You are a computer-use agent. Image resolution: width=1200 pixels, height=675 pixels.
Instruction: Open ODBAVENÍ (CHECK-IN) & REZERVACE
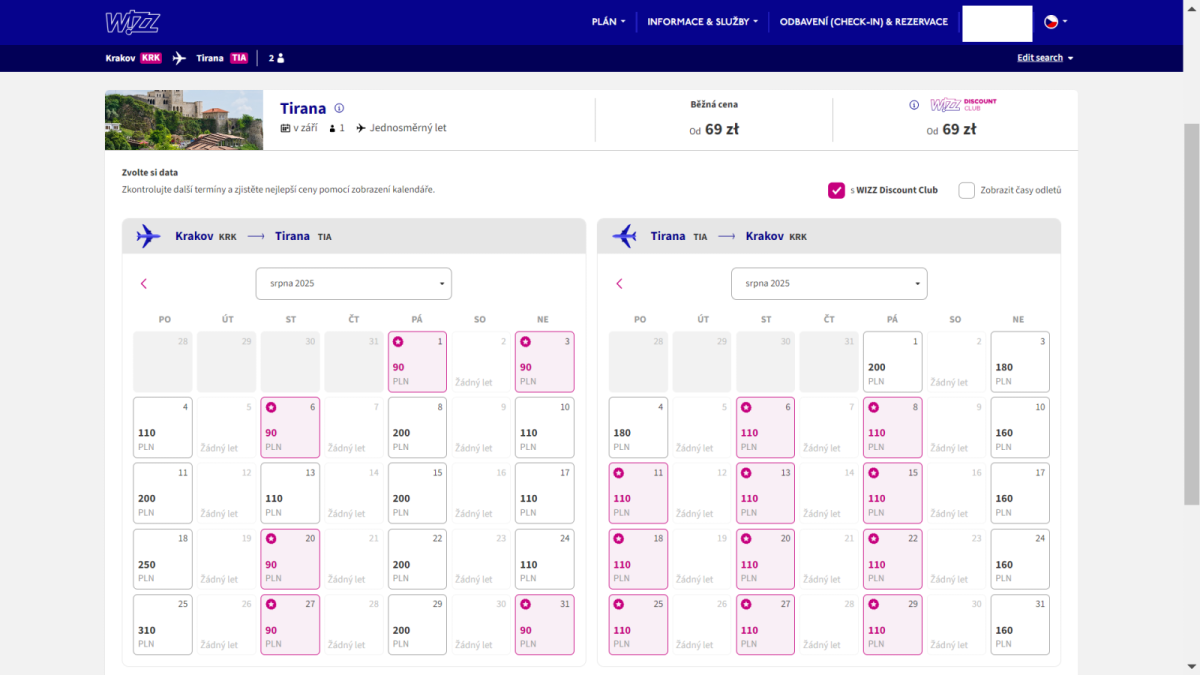863,22
